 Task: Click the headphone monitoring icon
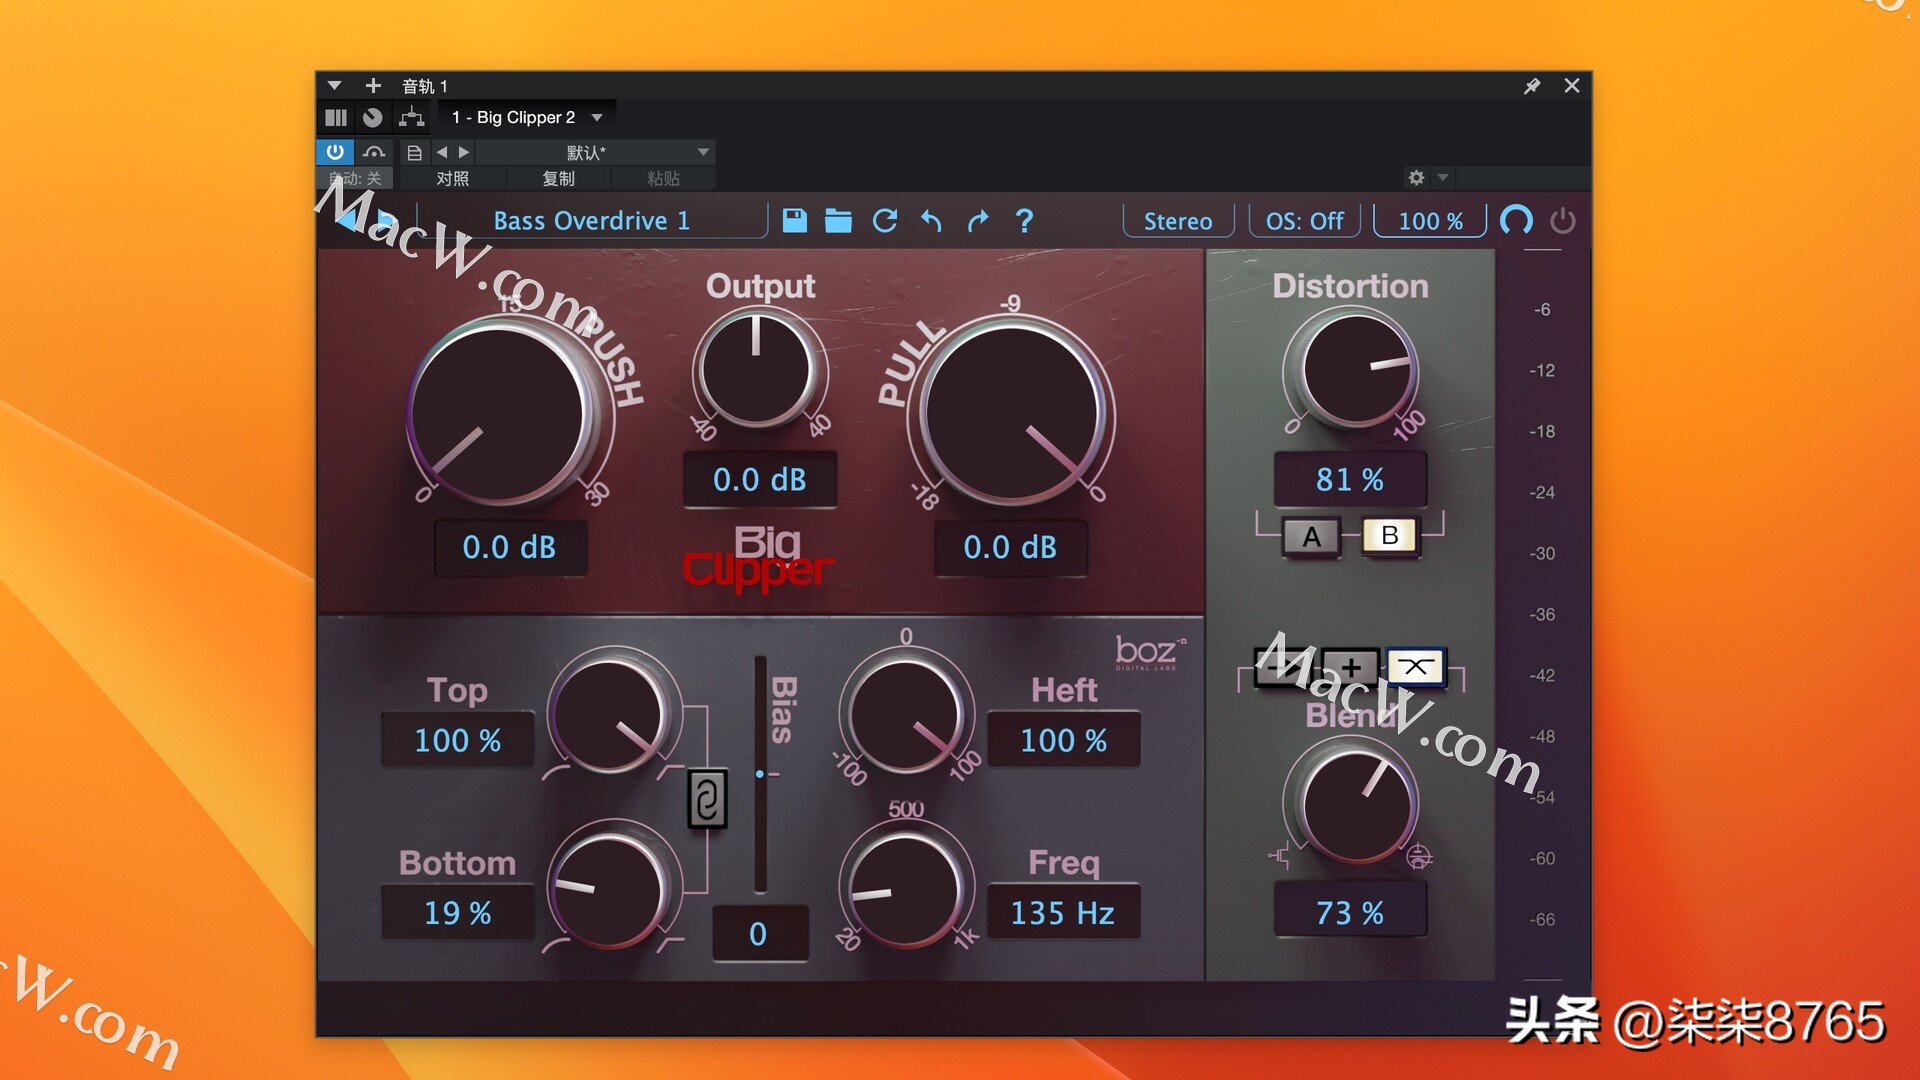coord(1516,221)
